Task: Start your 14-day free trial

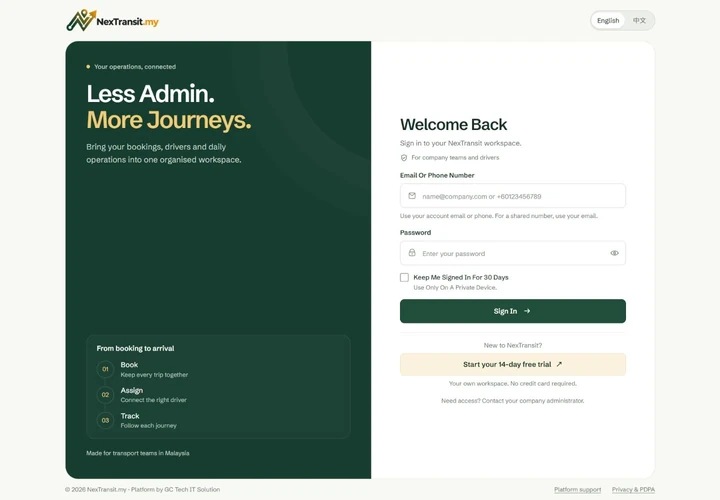Action: coord(512,365)
